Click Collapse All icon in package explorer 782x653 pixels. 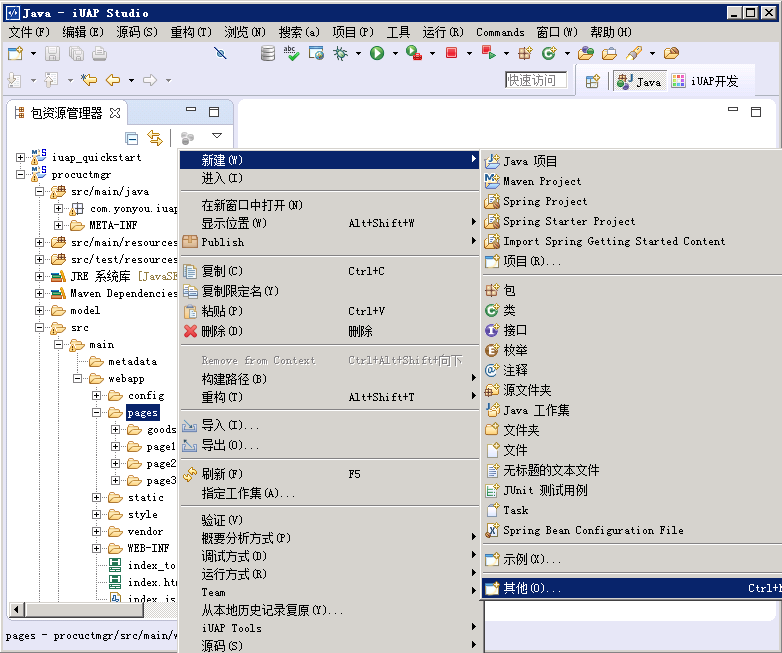point(132,137)
